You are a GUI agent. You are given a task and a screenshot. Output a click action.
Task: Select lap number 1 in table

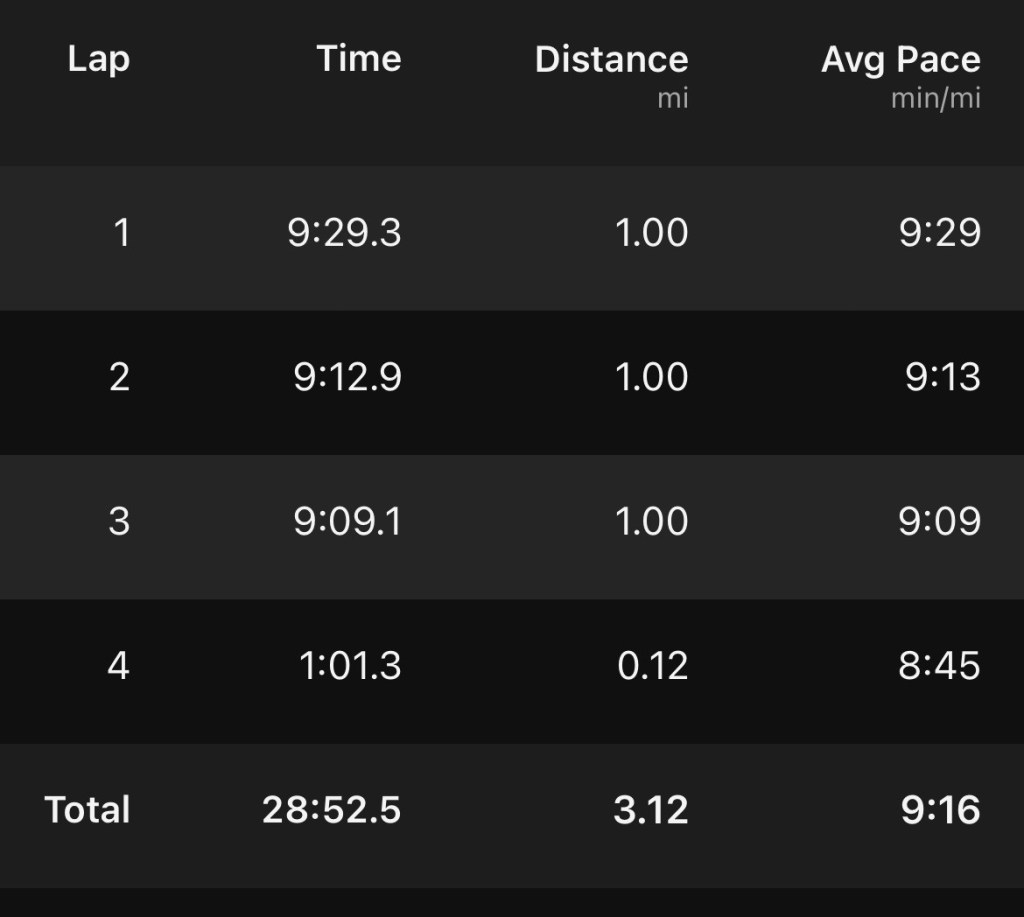pos(122,233)
